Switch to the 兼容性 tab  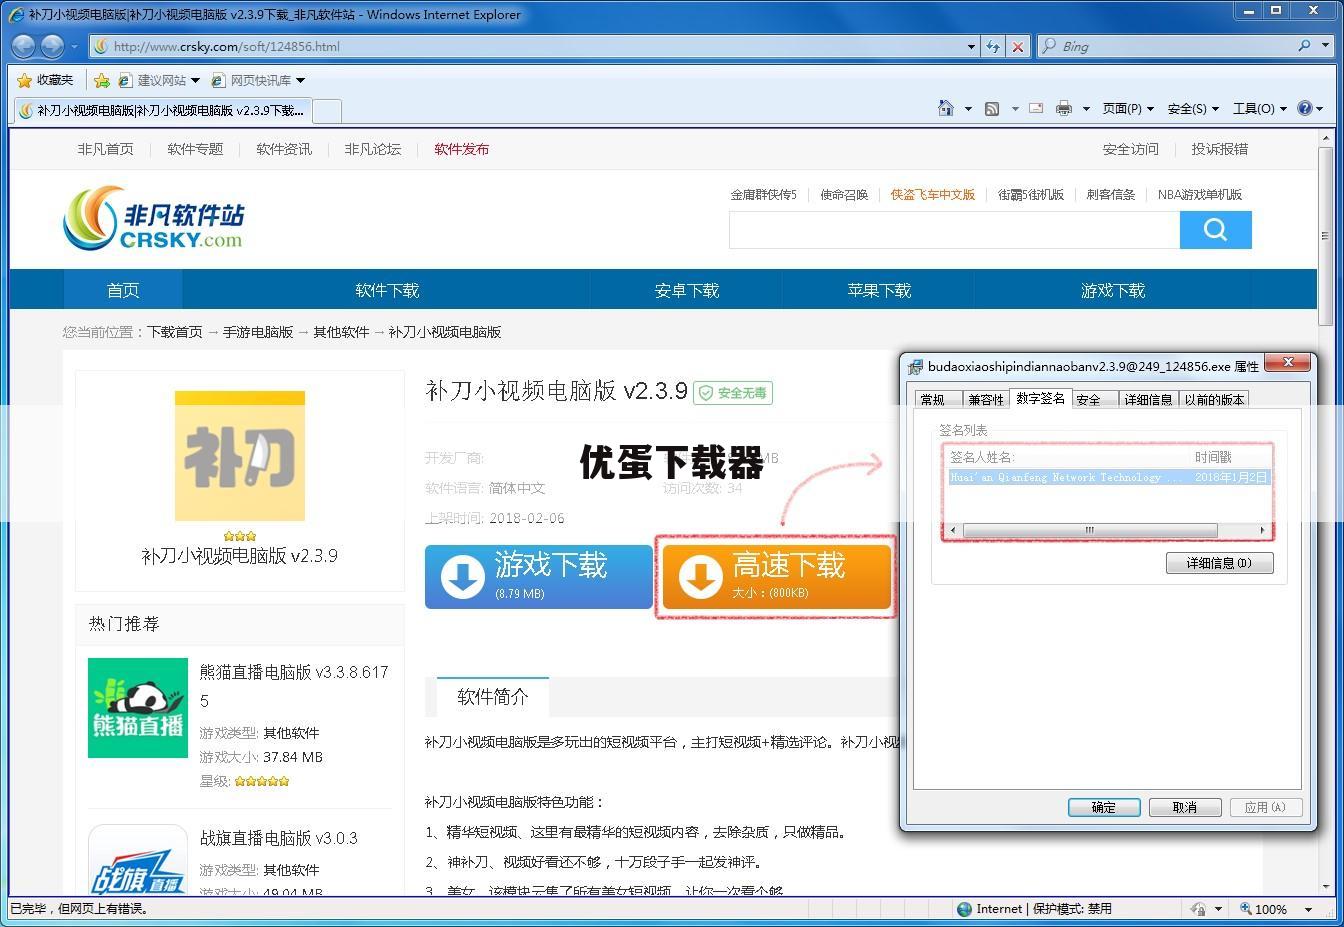(x=985, y=399)
